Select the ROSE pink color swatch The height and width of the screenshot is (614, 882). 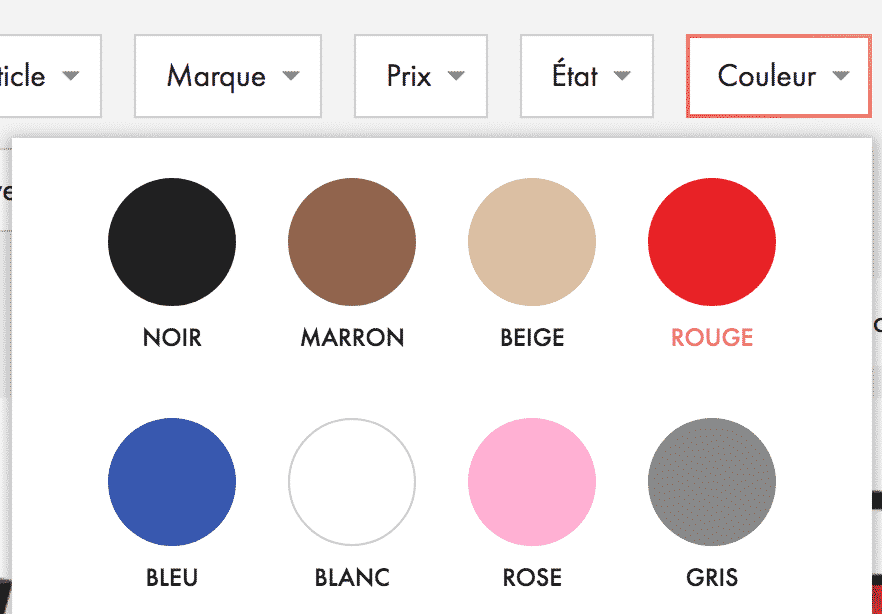pyautogui.click(x=531, y=481)
